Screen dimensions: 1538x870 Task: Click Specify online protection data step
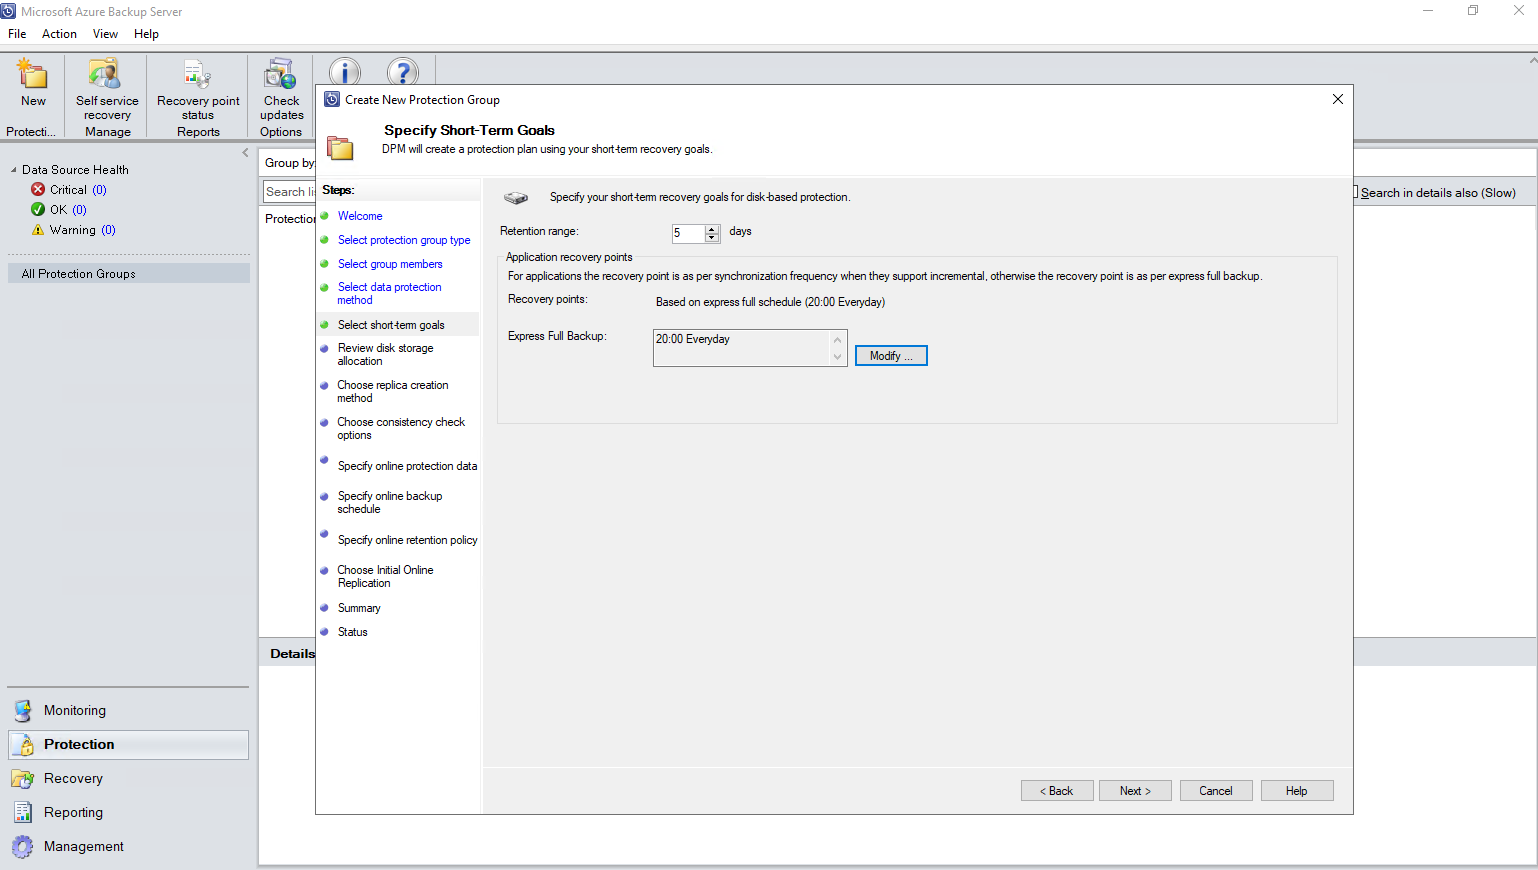tap(407, 466)
